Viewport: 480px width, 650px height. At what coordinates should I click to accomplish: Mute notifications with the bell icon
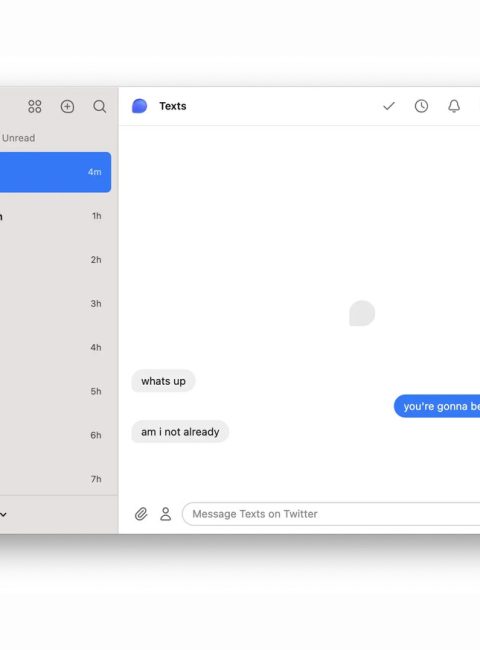click(454, 106)
